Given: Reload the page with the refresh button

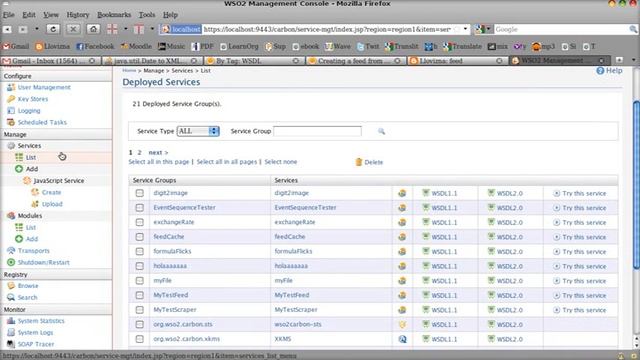Looking at the screenshot, I should (x=53, y=29).
